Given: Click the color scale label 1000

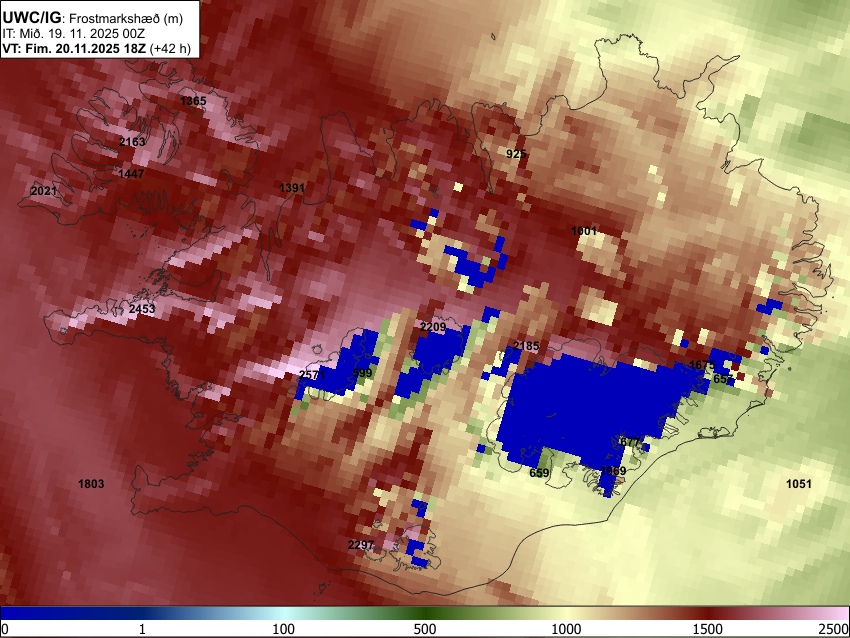Looking at the screenshot, I should pos(566,629).
